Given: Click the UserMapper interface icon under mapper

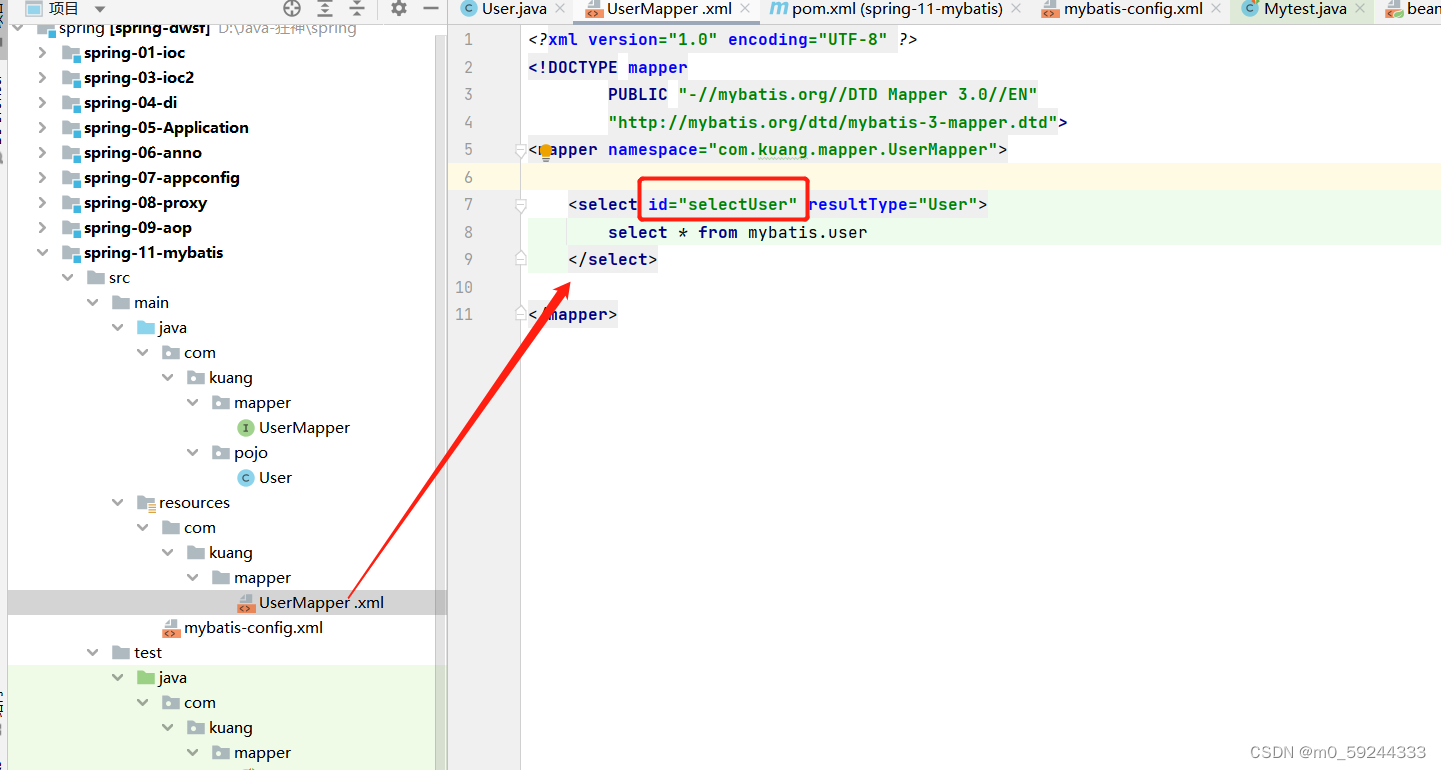Looking at the screenshot, I should [x=246, y=427].
